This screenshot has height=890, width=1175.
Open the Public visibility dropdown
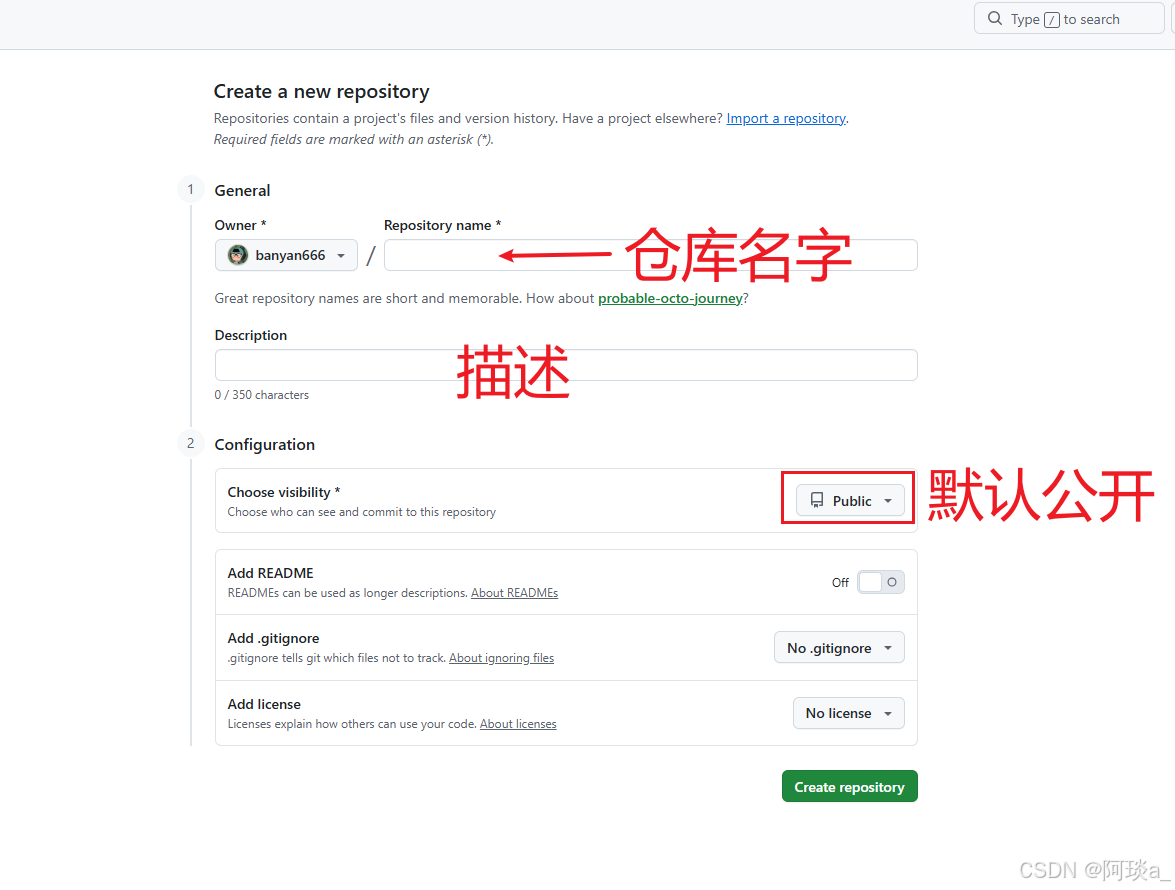(850, 500)
